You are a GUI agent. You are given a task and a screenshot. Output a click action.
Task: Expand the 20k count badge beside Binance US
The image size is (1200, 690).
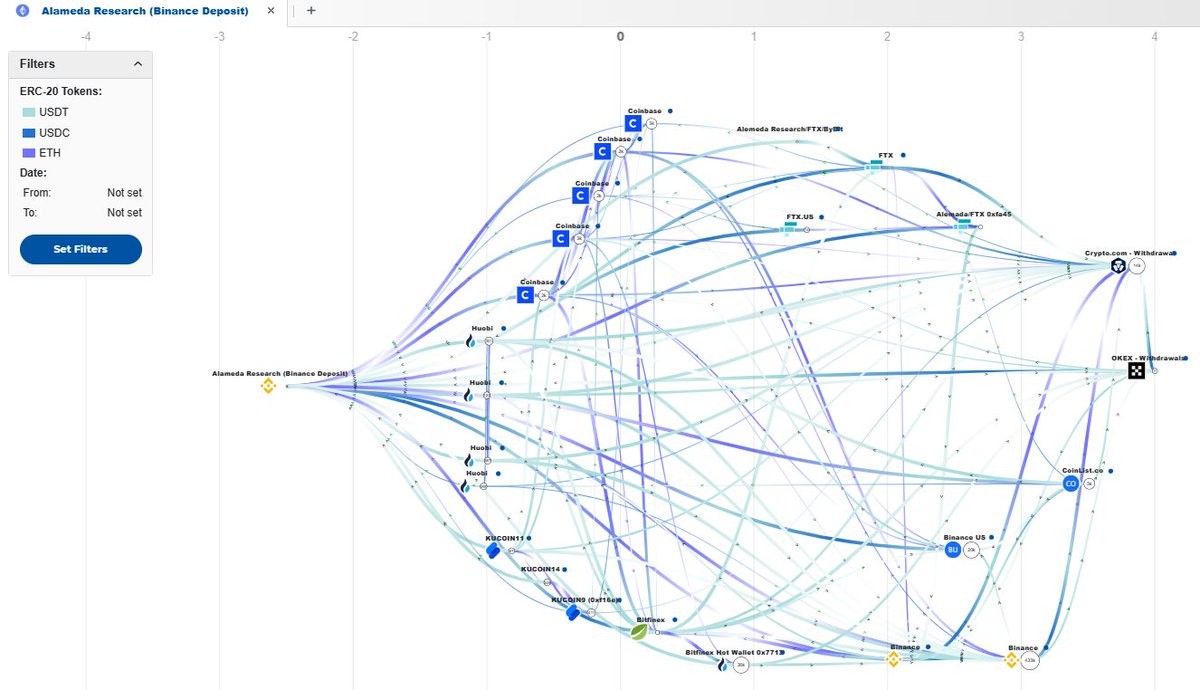point(971,549)
